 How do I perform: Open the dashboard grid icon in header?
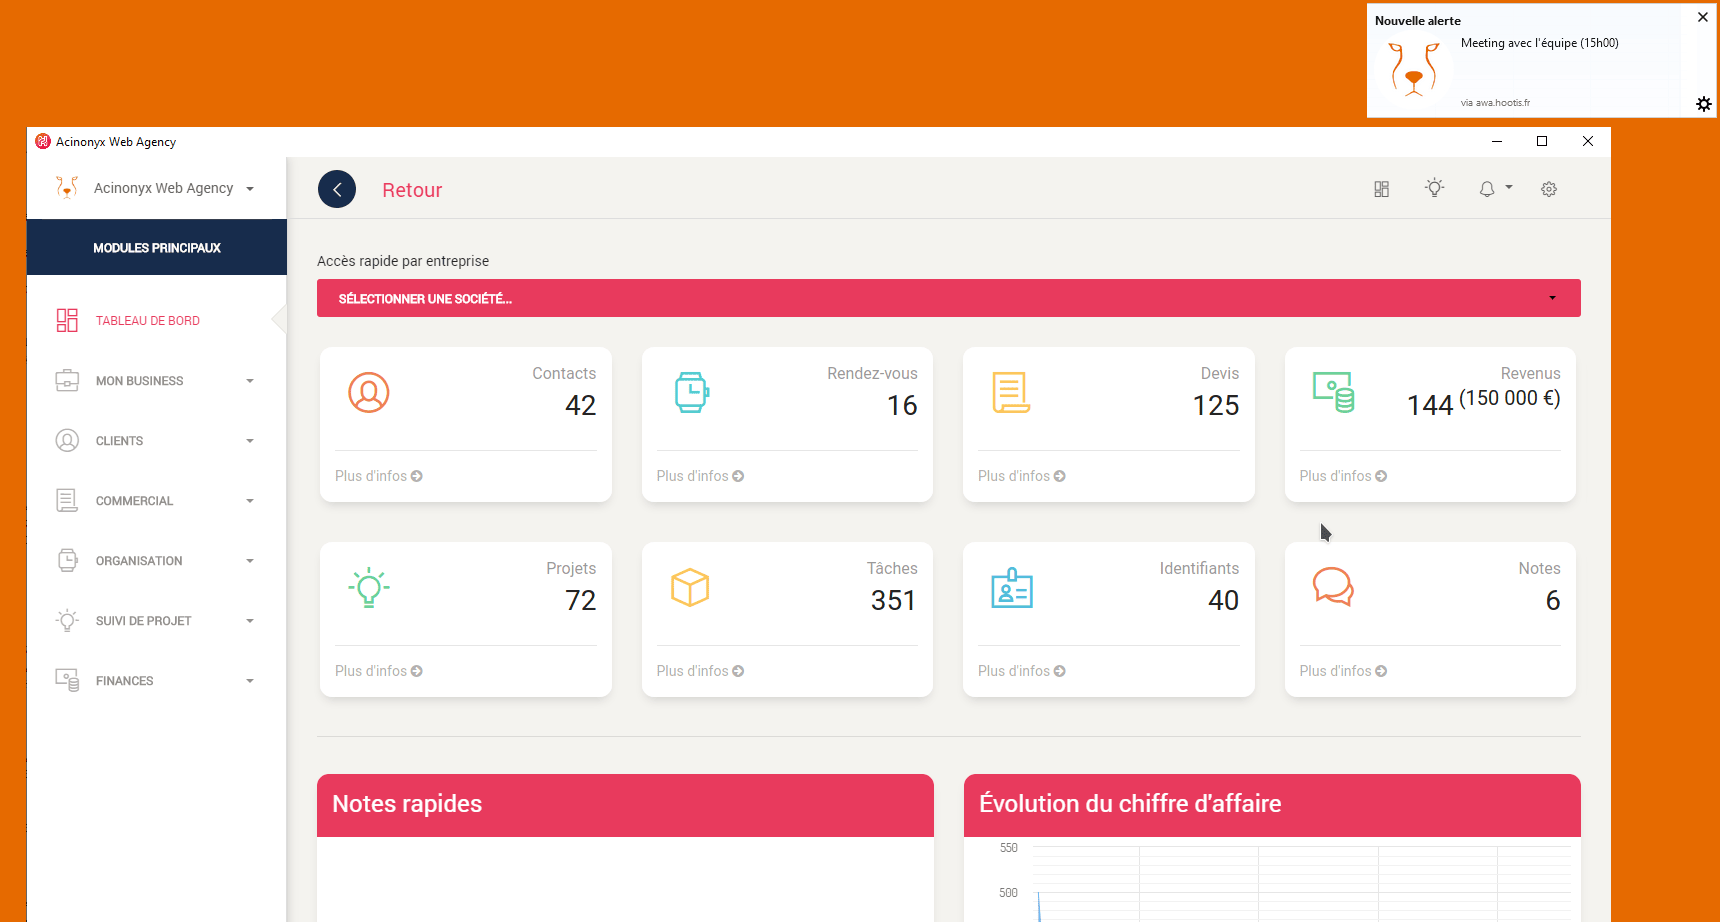[x=1381, y=189]
